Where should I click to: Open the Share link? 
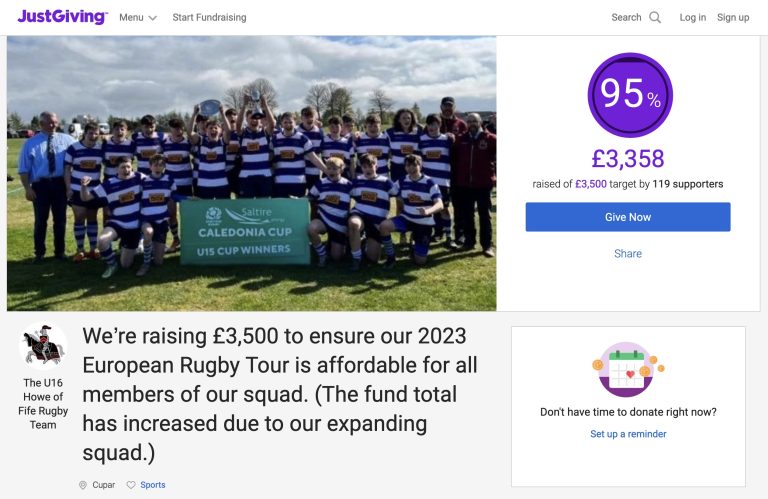[628, 254]
